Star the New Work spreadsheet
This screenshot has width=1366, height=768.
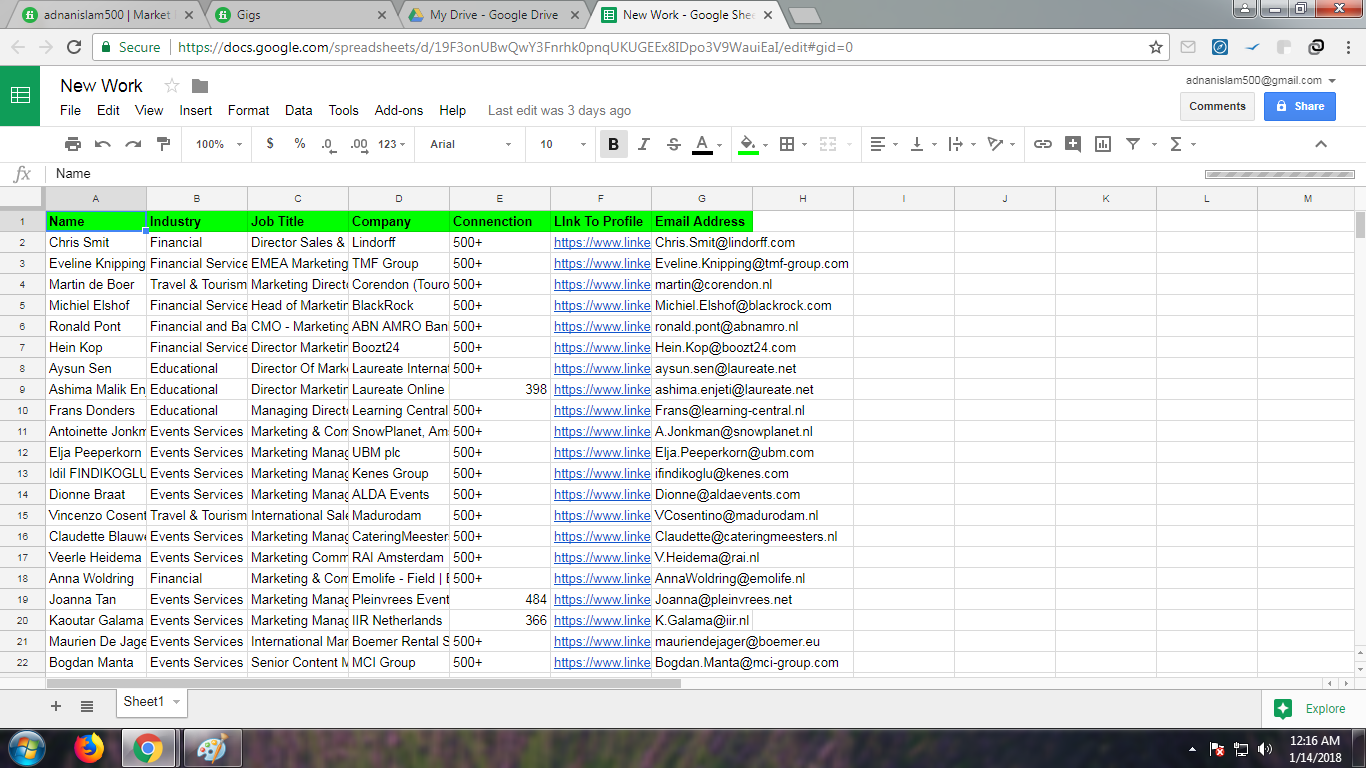point(170,86)
